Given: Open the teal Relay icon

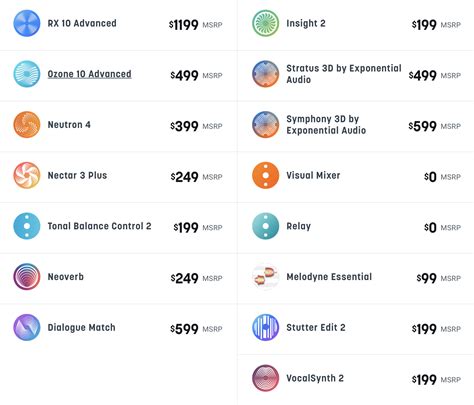Looking at the screenshot, I should click(266, 226).
